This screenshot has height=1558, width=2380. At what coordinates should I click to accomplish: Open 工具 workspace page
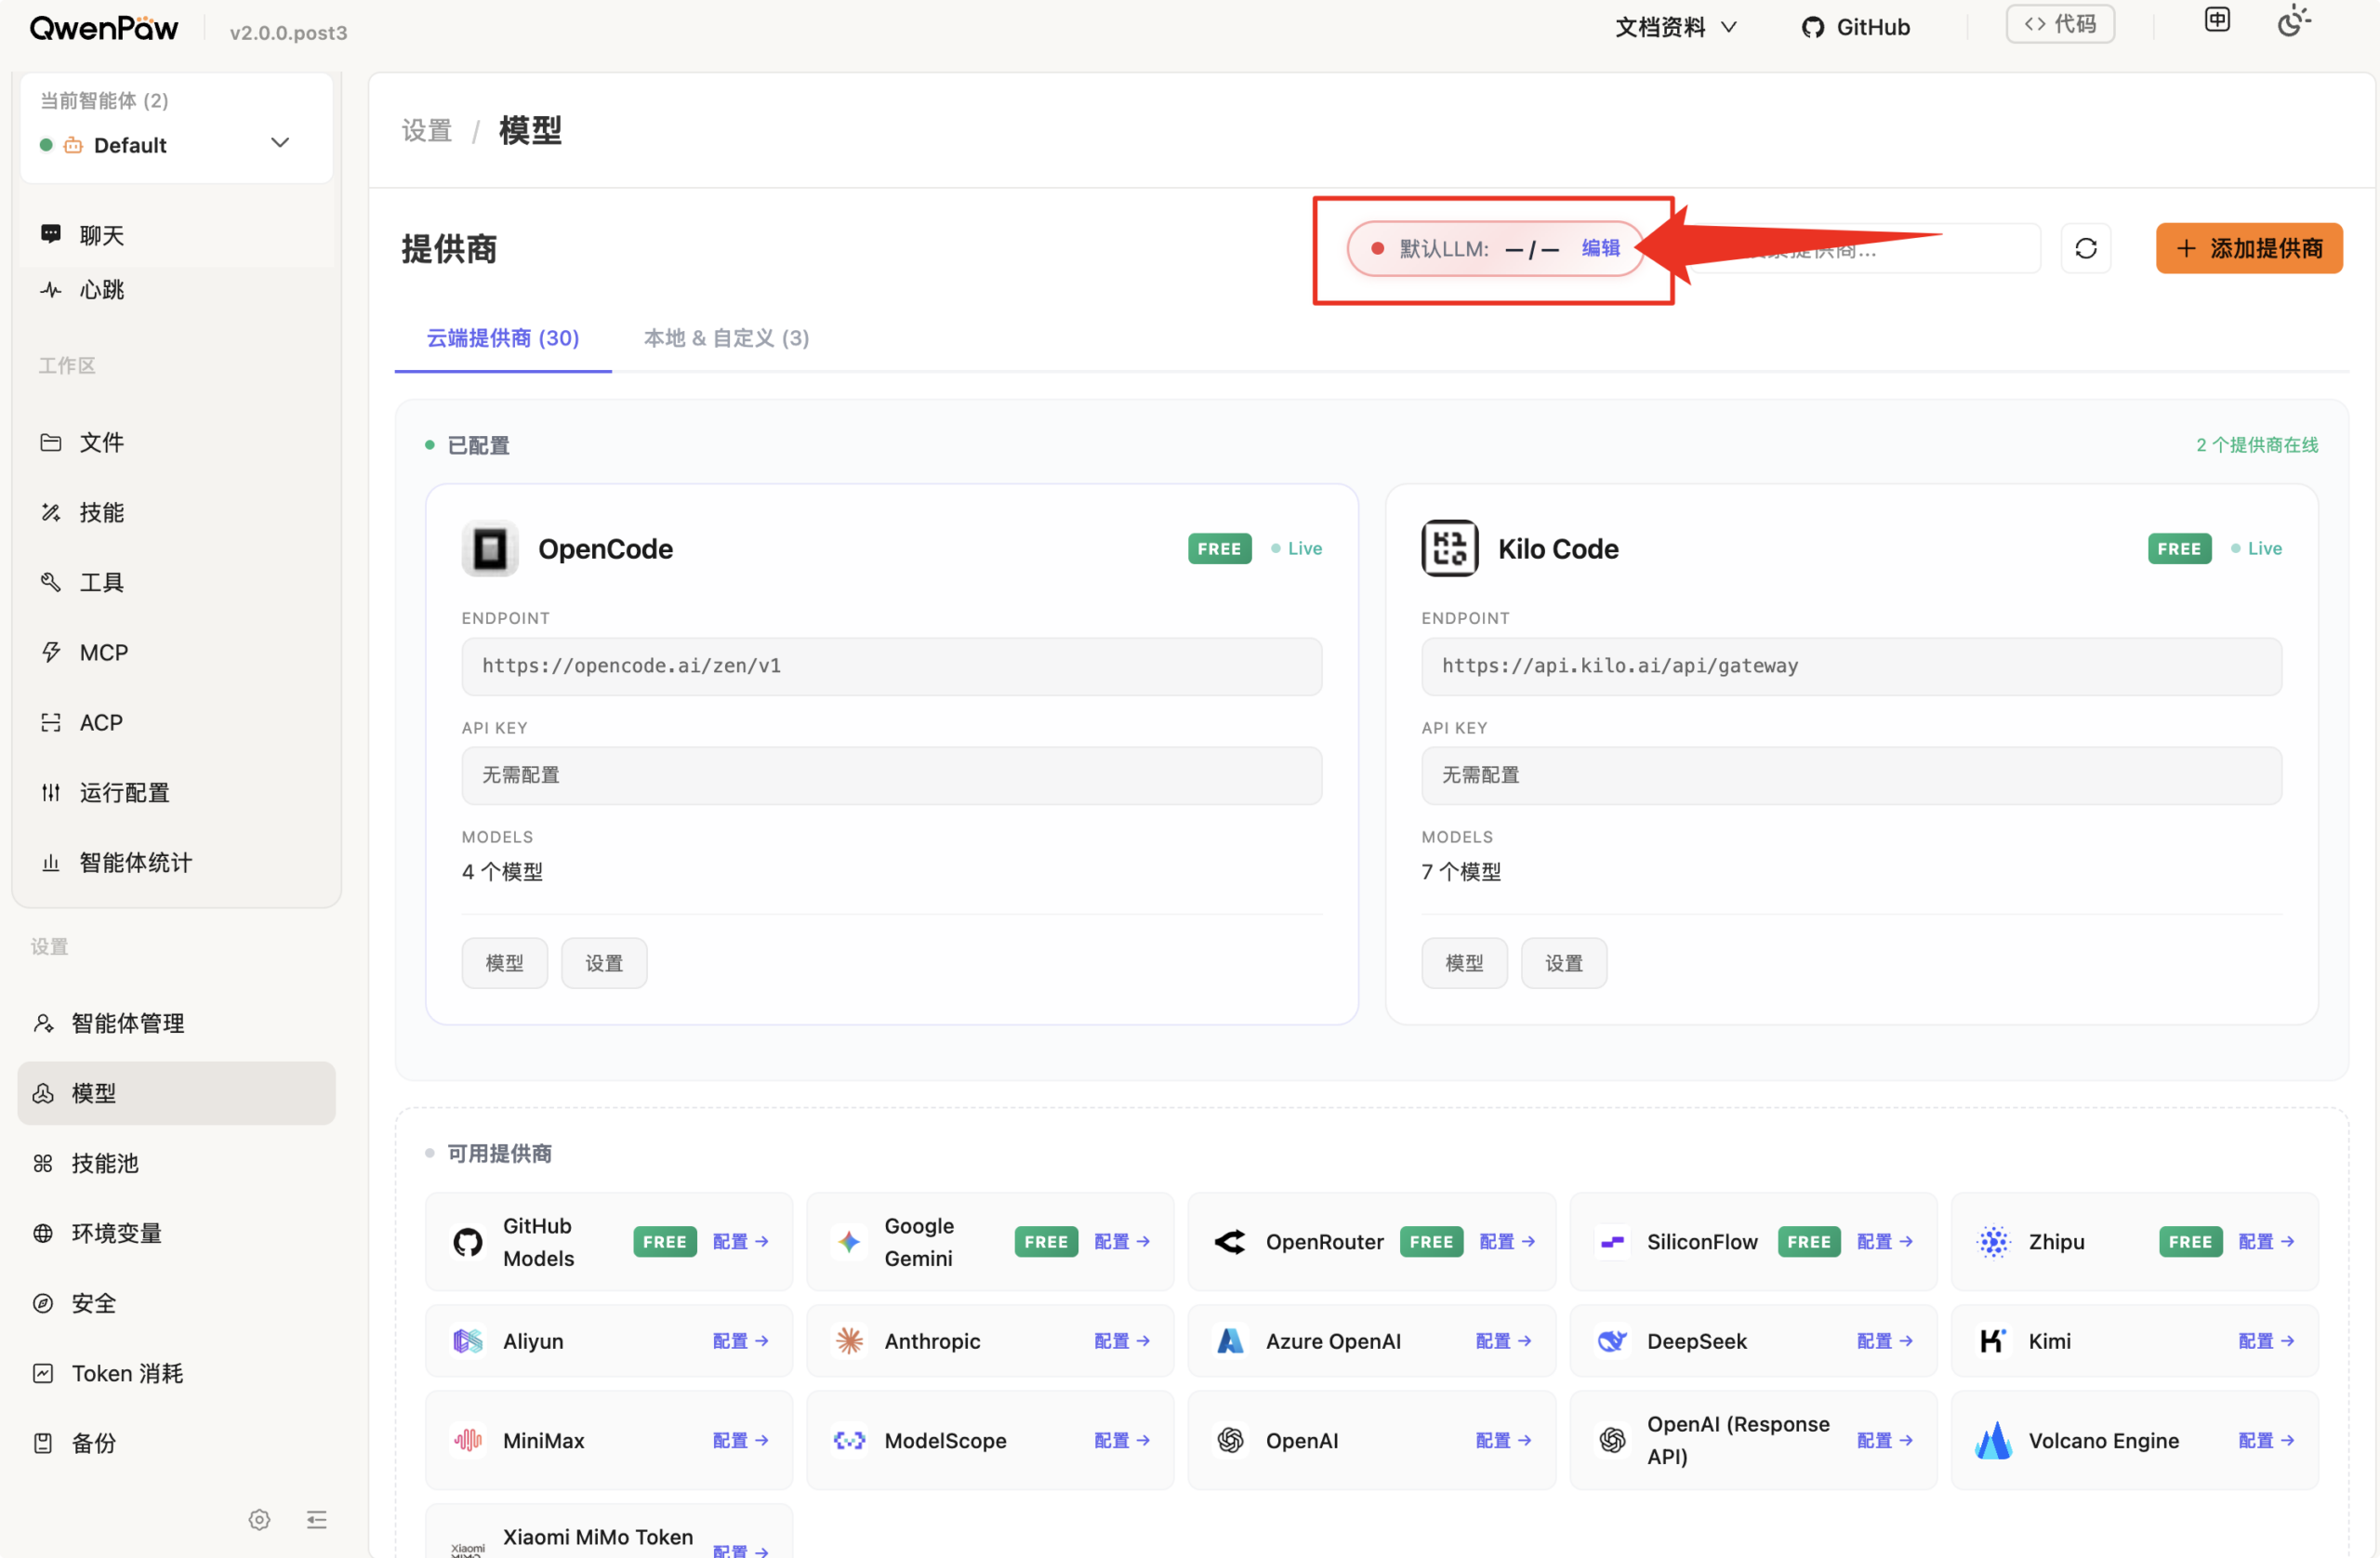(176, 582)
